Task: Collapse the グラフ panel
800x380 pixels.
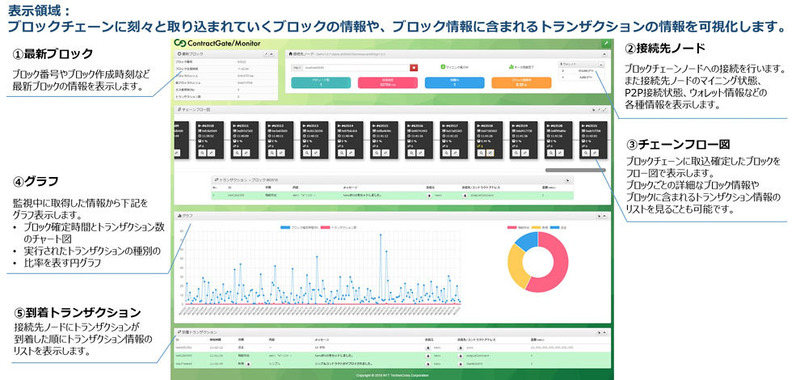Action: point(605,216)
